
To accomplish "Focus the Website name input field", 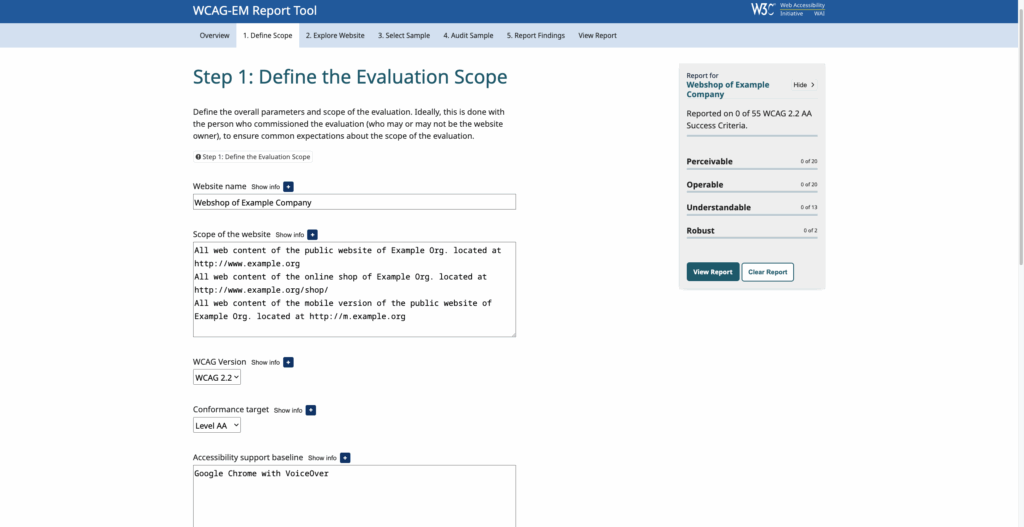I will (354, 202).
